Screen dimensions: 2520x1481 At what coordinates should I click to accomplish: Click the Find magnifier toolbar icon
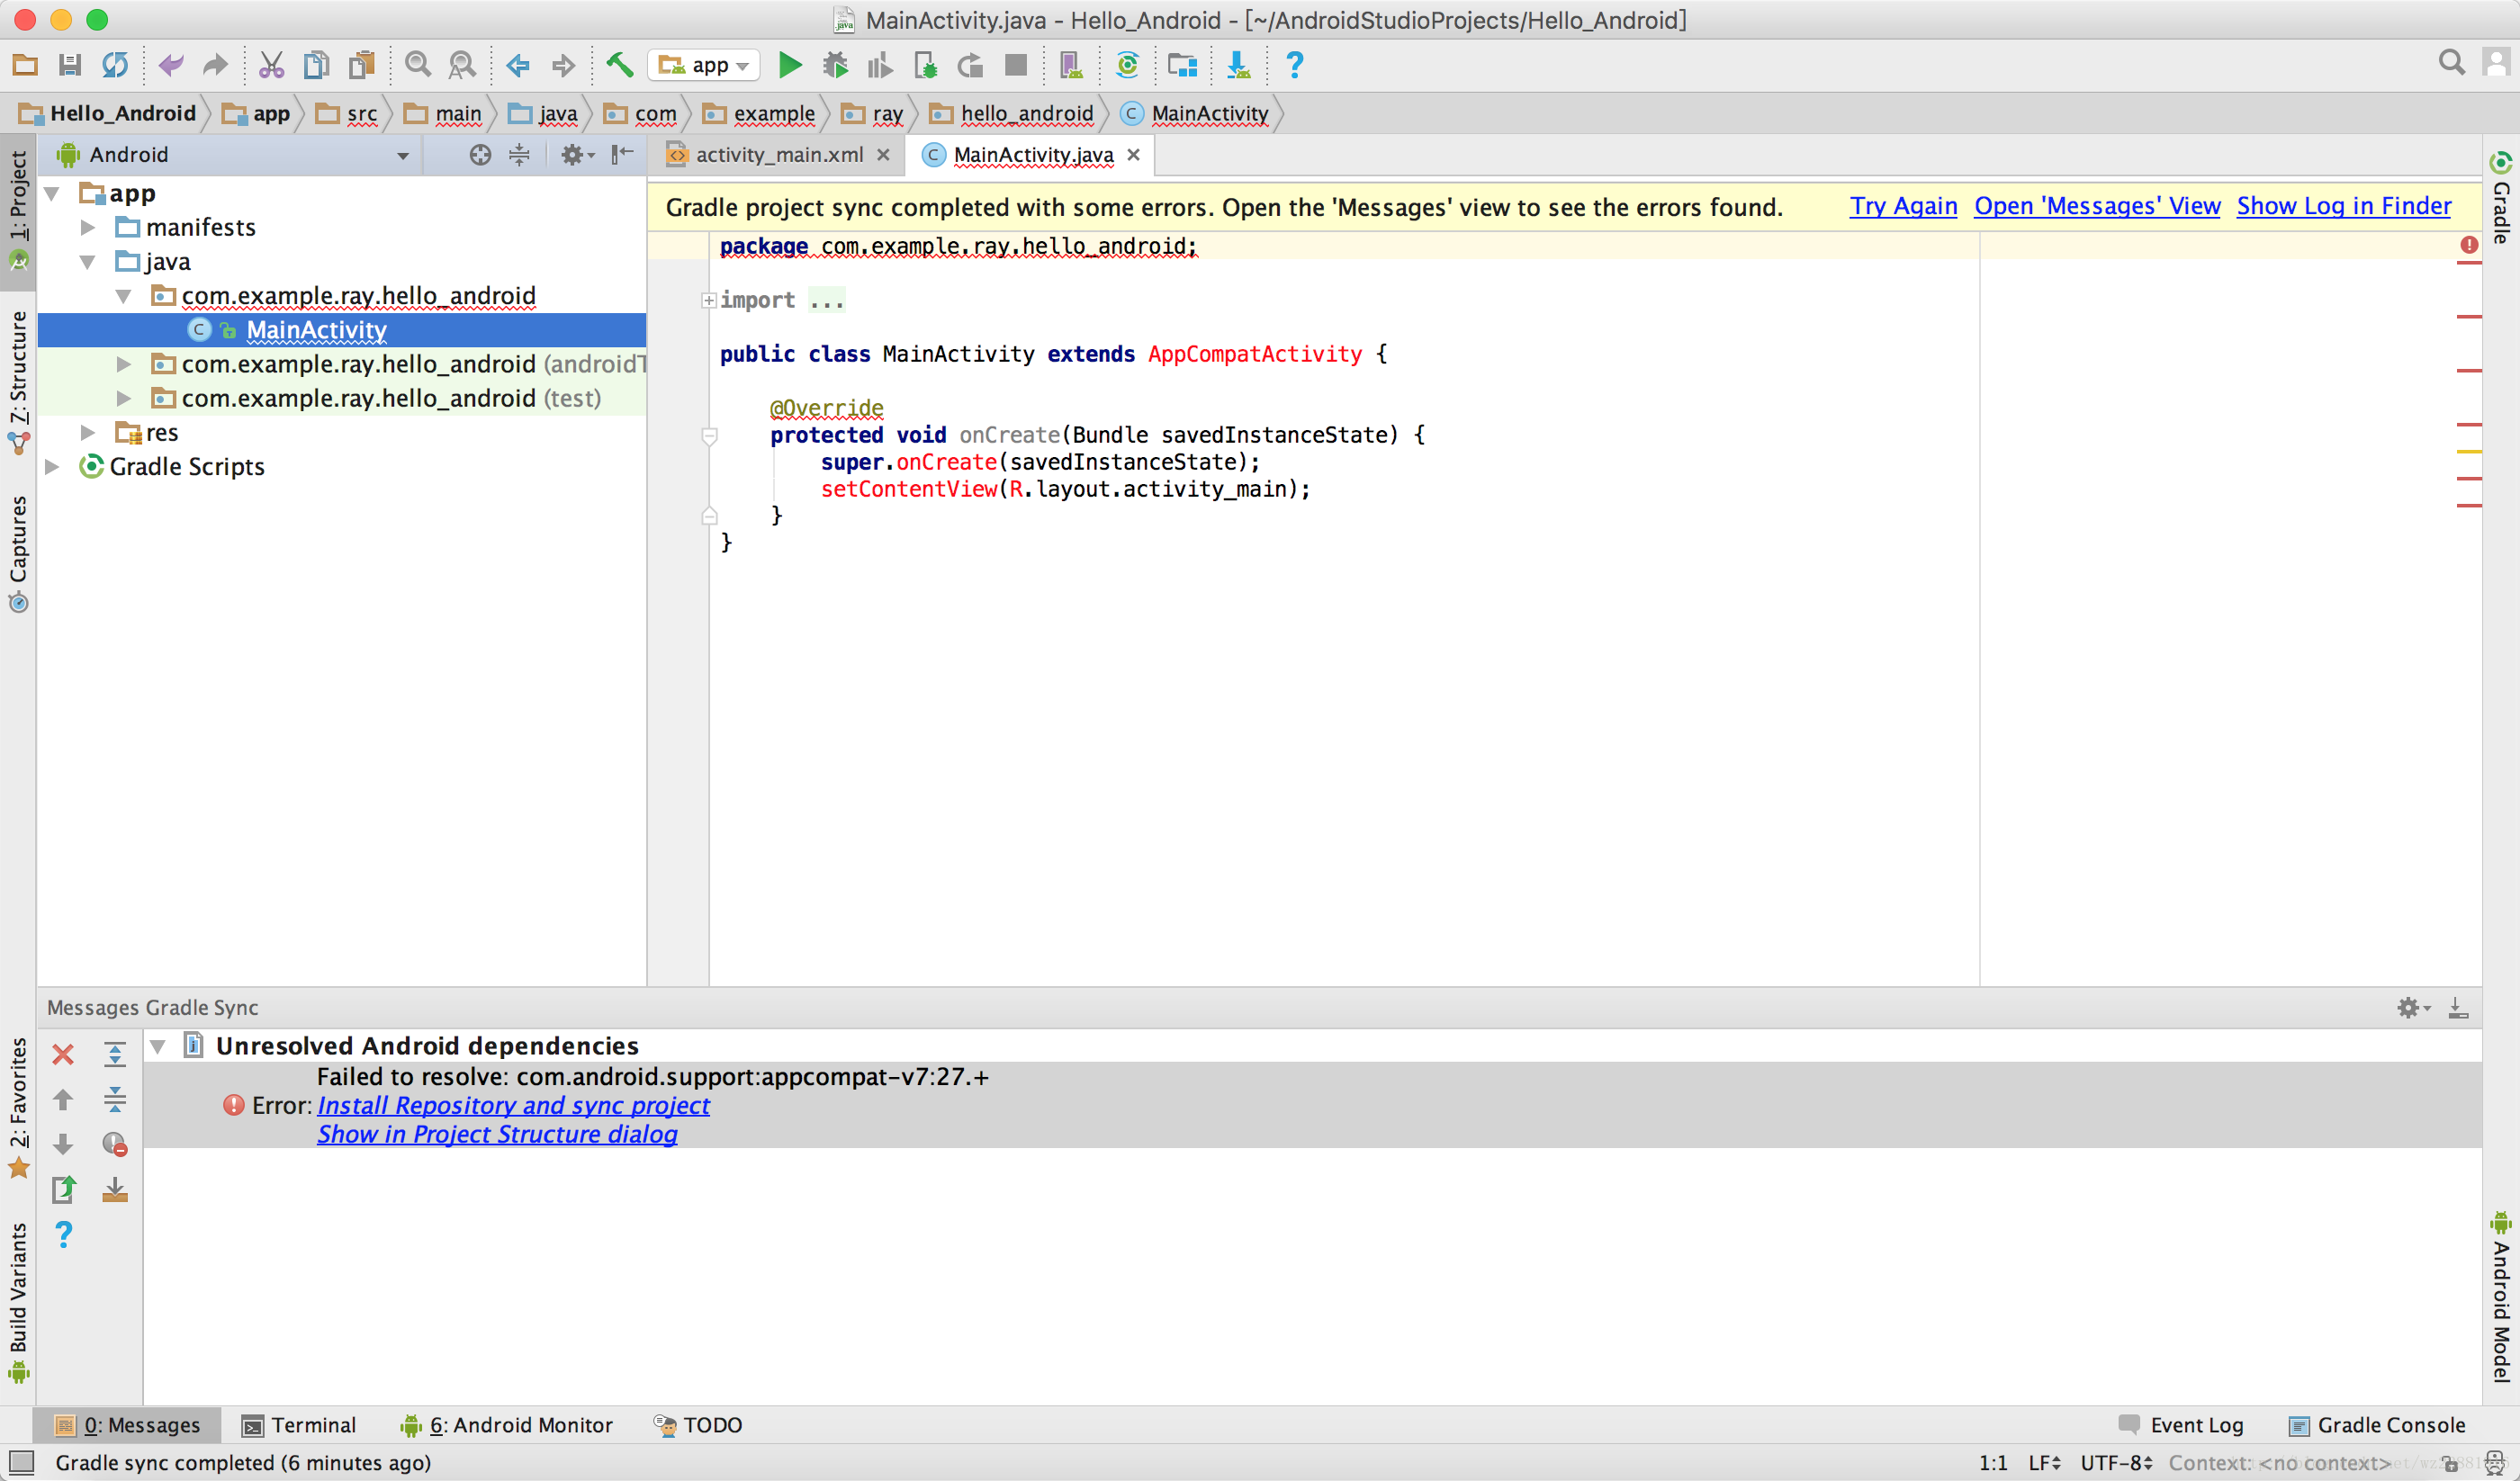tap(418, 66)
